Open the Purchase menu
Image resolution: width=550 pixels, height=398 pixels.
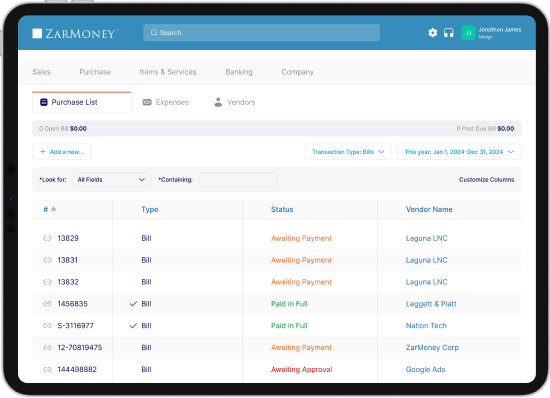[x=95, y=72]
